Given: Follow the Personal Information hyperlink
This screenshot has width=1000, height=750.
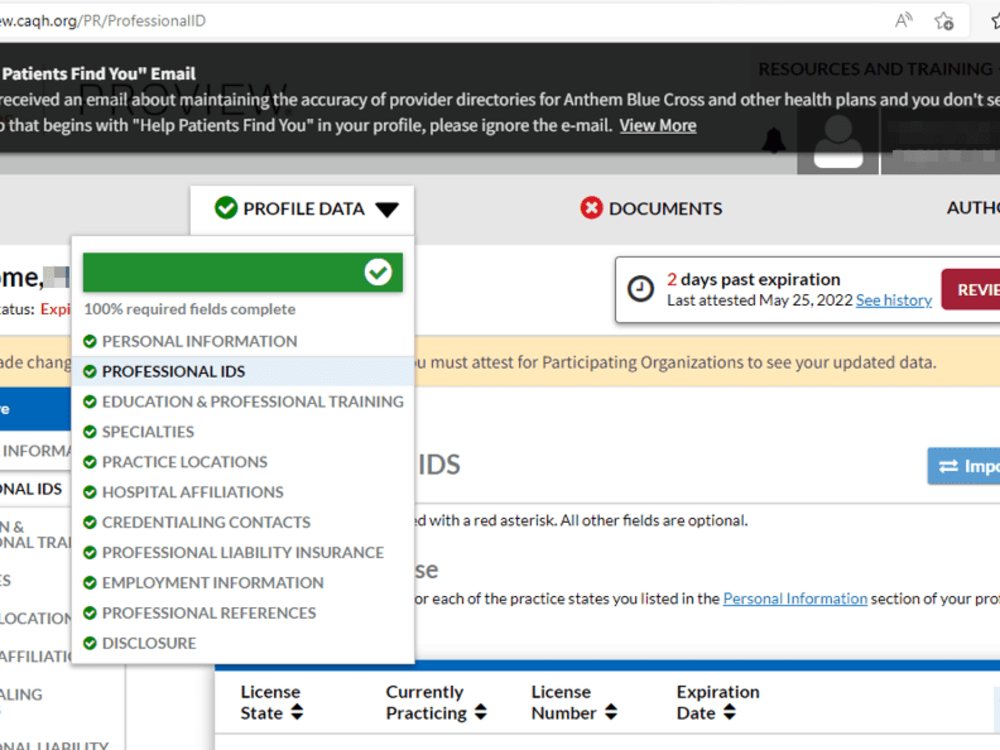Looking at the screenshot, I should (x=795, y=599).
